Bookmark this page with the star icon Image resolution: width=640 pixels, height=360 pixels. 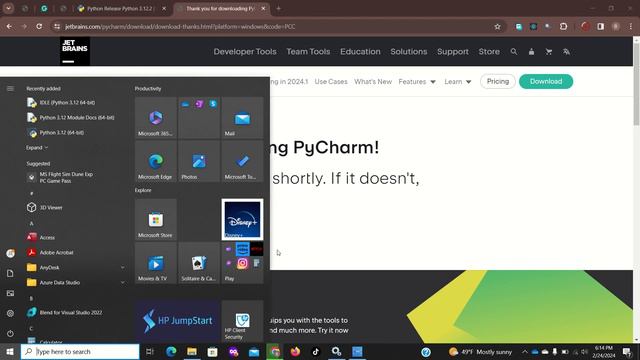point(497,27)
